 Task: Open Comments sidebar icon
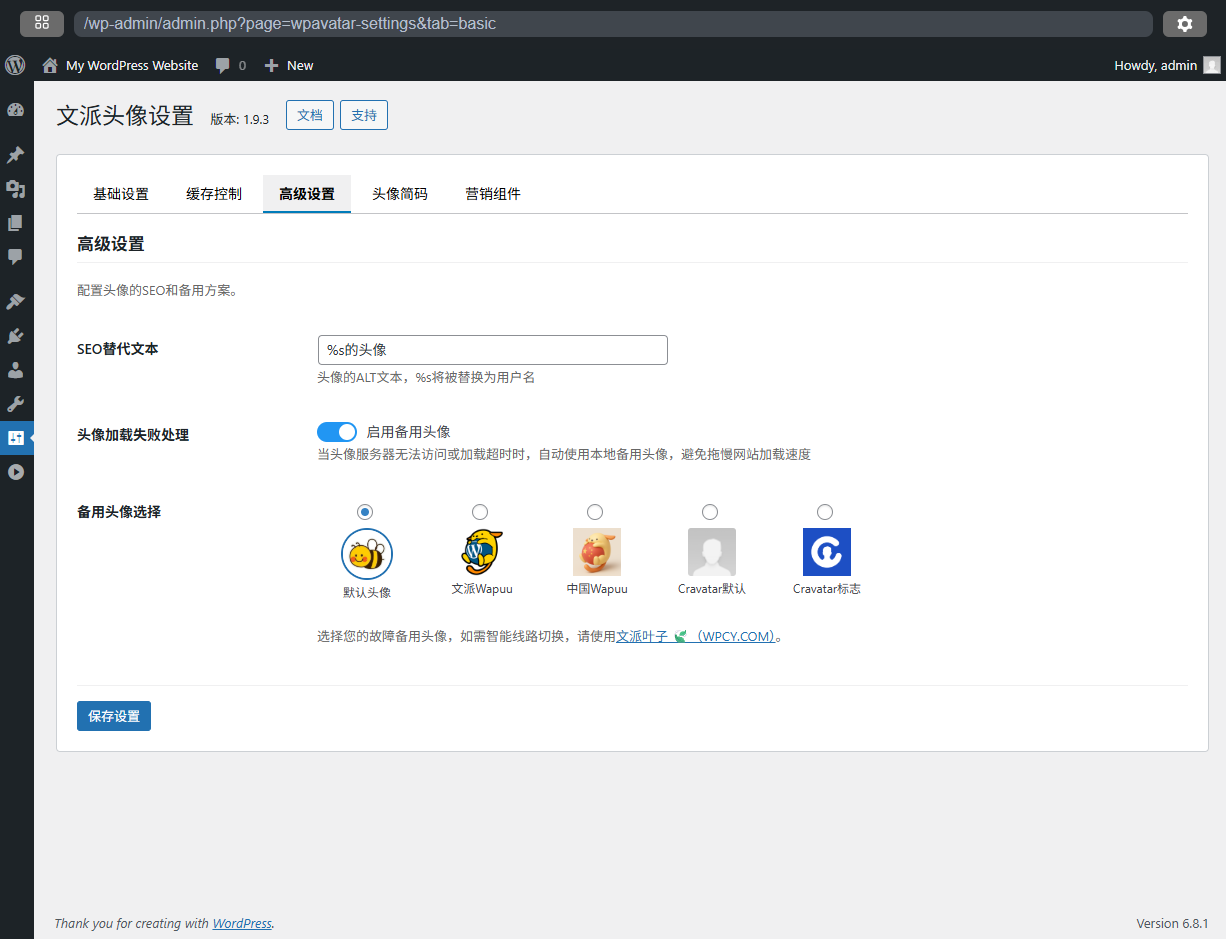tap(15, 257)
